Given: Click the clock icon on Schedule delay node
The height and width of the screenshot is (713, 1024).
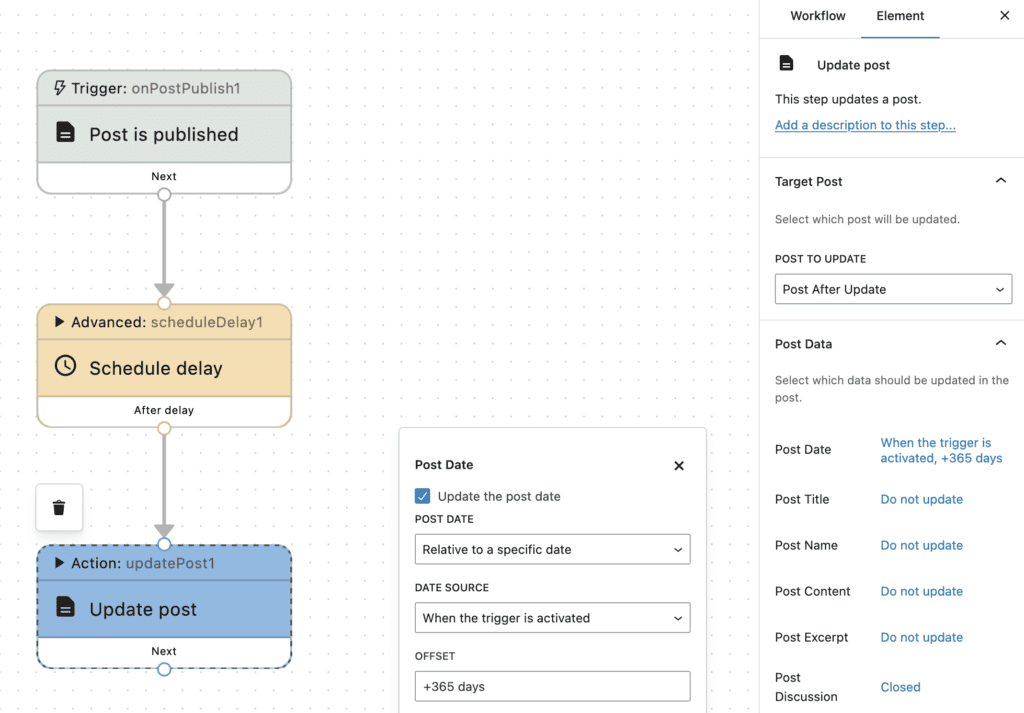Looking at the screenshot, I should (x=65, y=366).
